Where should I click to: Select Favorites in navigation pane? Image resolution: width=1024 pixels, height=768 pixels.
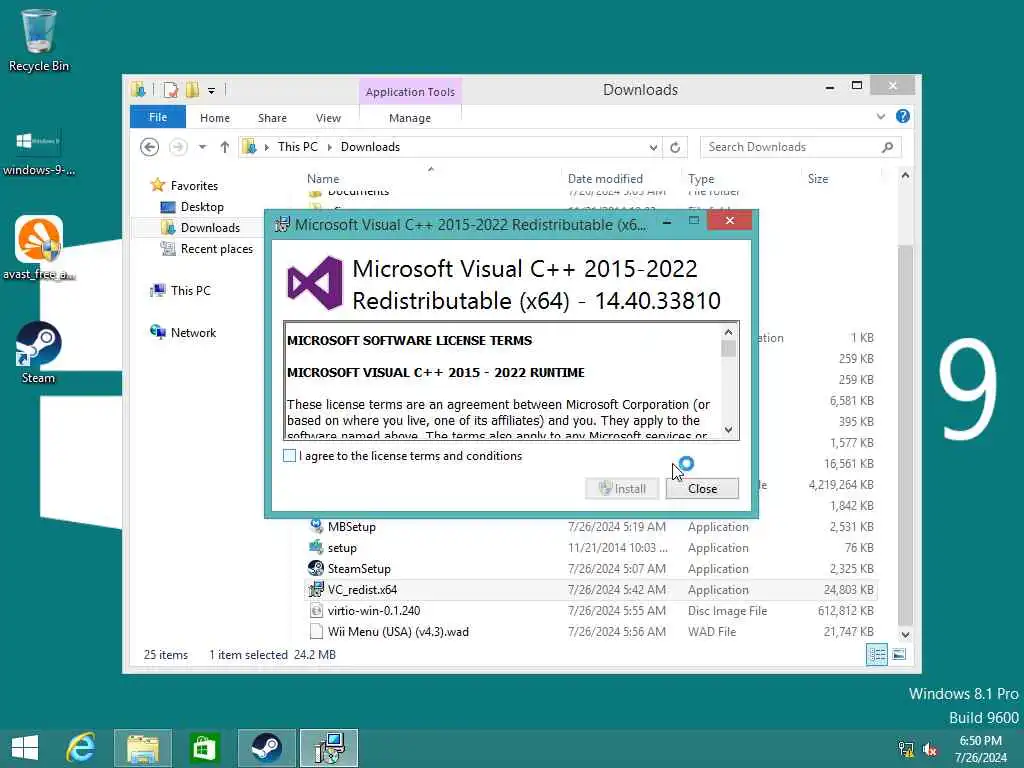[193, 185]
